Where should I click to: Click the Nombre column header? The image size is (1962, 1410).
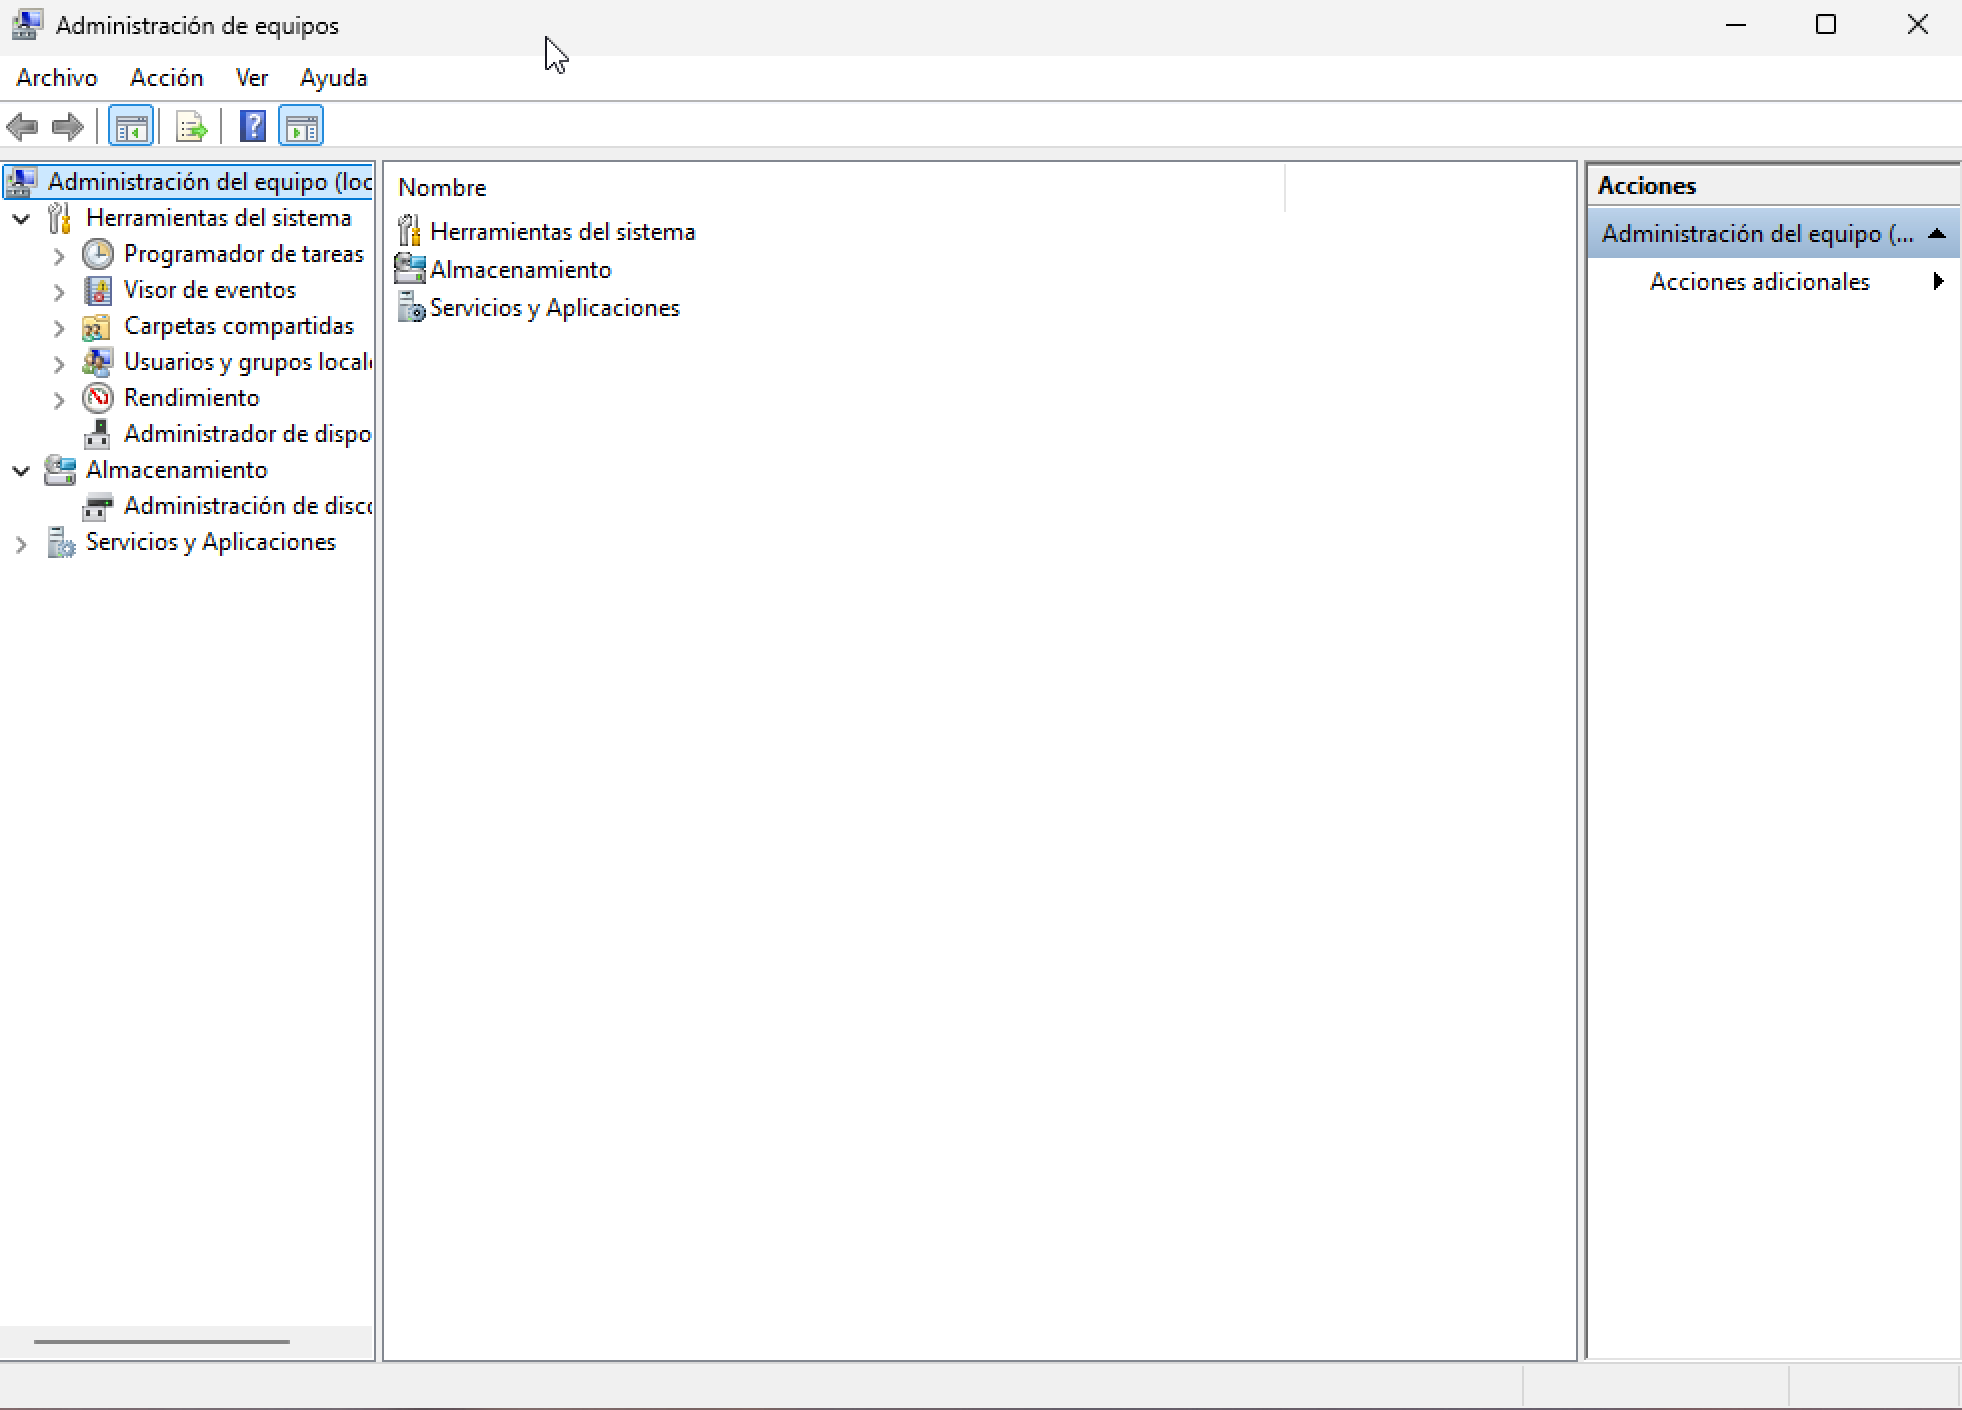click(835, 188)
